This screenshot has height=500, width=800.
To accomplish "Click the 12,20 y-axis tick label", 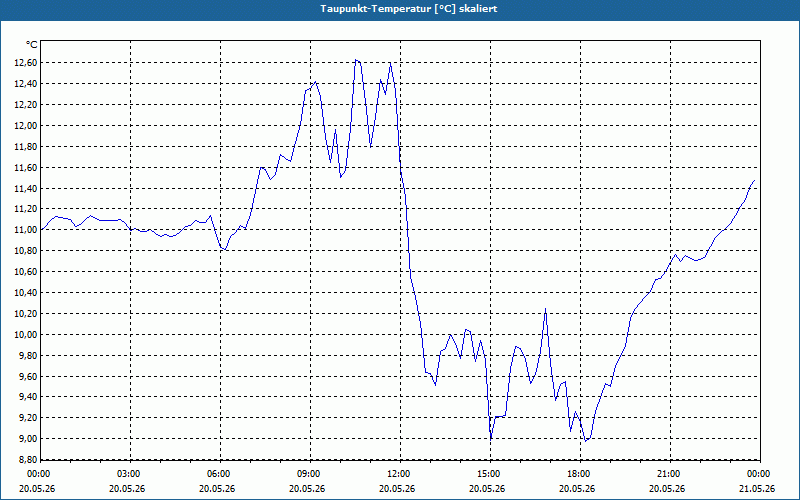I will pos(27,105).
